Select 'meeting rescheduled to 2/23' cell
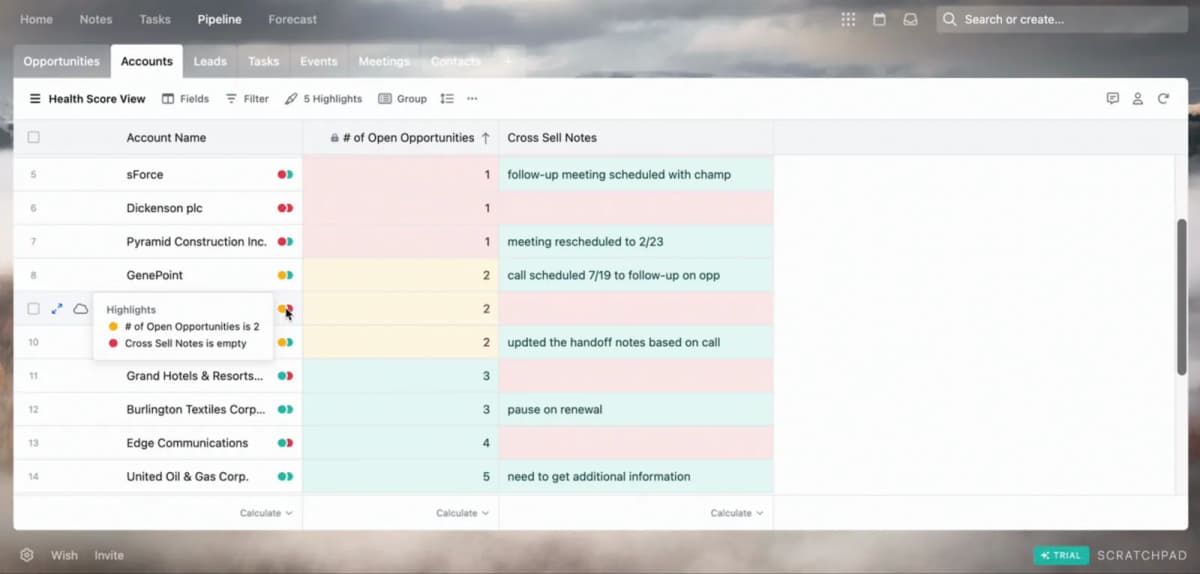Image resolution: width=1200 pixels, height=574 pixels. click(636, 242)
